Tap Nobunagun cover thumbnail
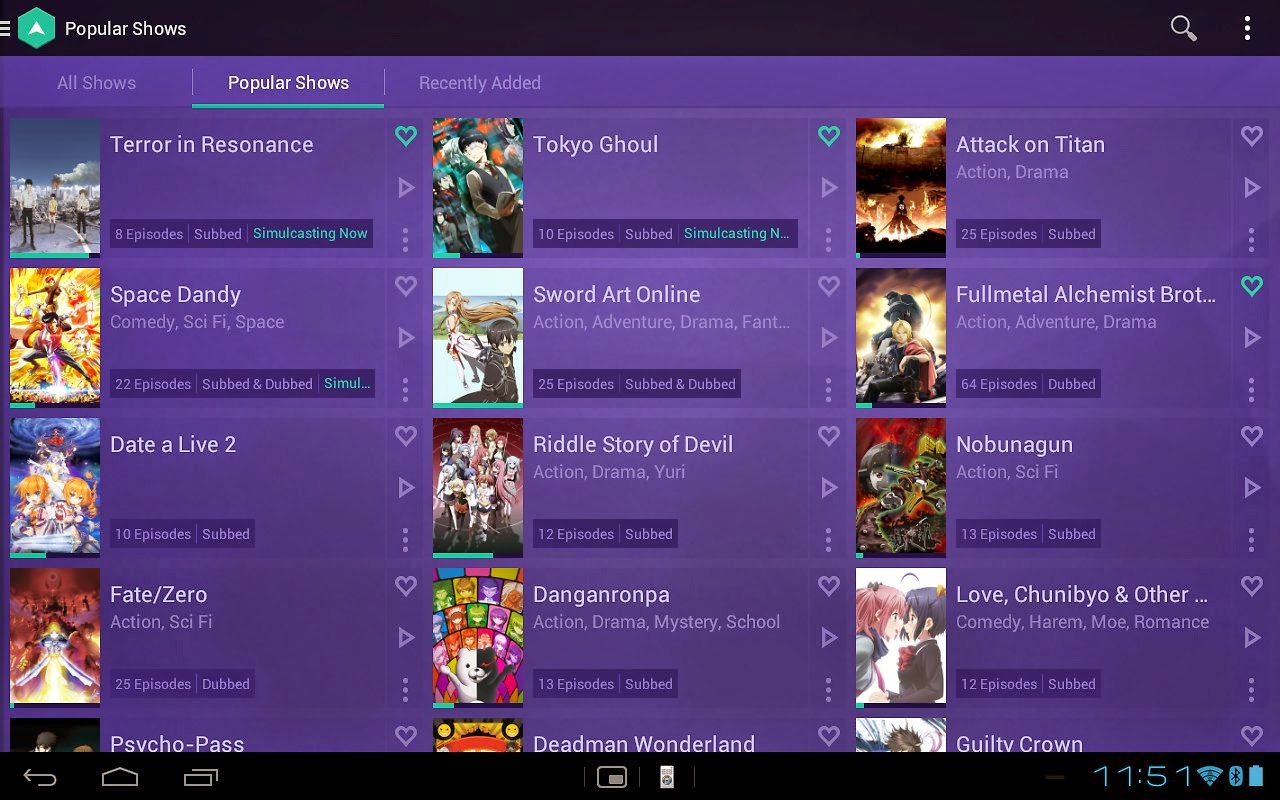 pyautogui.click(x=901, y=488)
